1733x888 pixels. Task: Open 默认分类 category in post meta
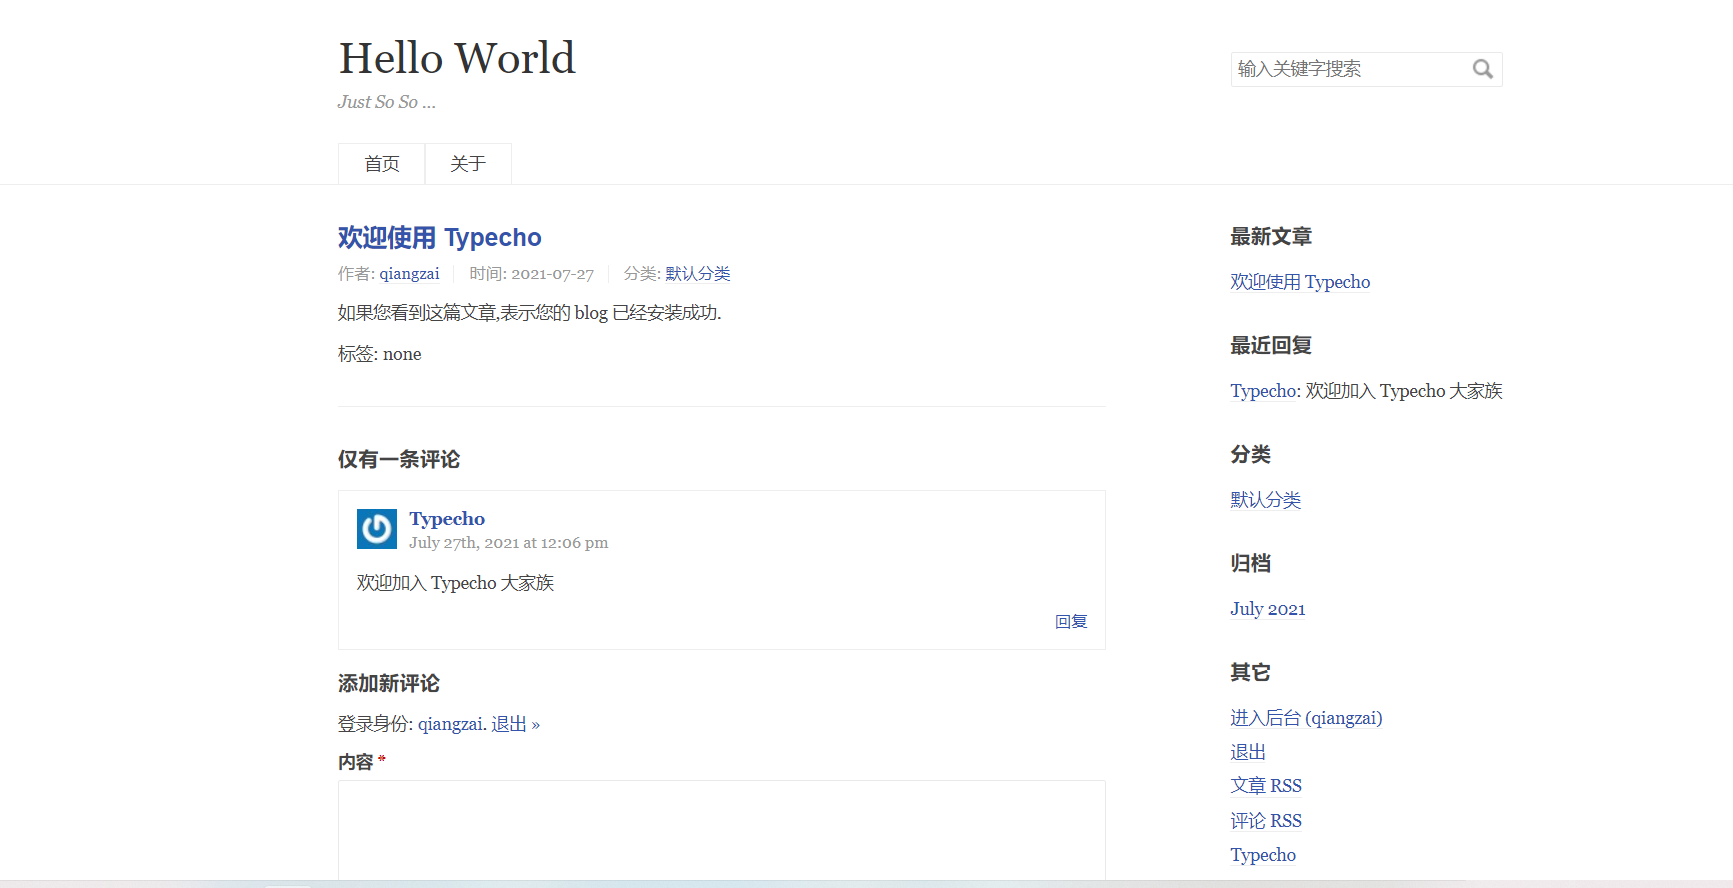[x=698, y=274]
